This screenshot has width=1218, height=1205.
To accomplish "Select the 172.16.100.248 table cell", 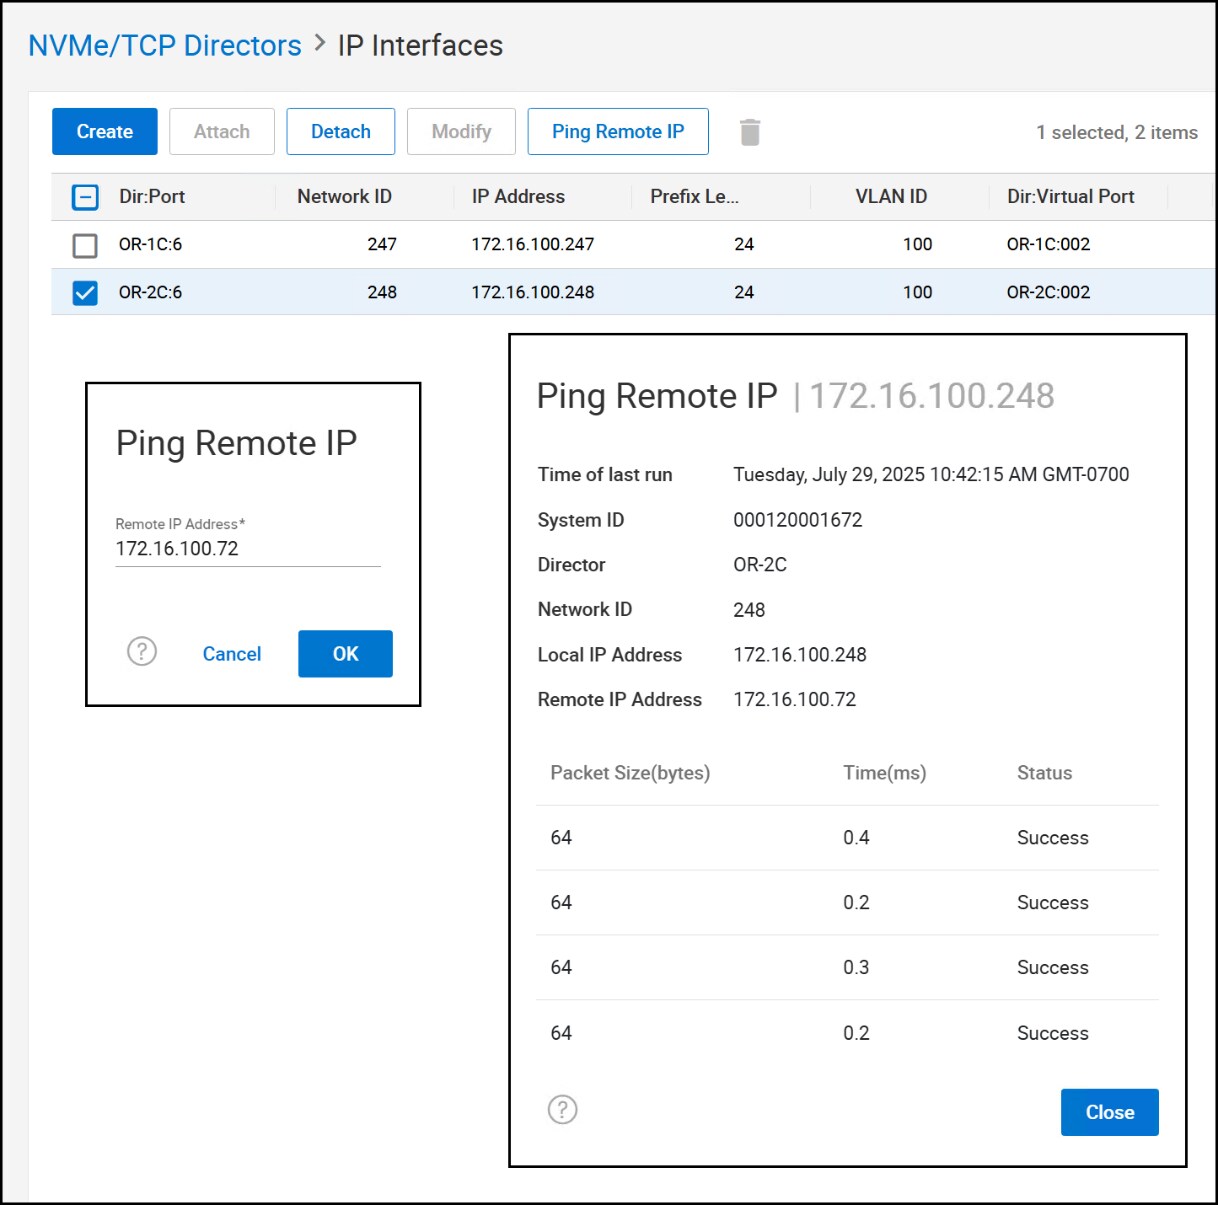I will point(533,293).
